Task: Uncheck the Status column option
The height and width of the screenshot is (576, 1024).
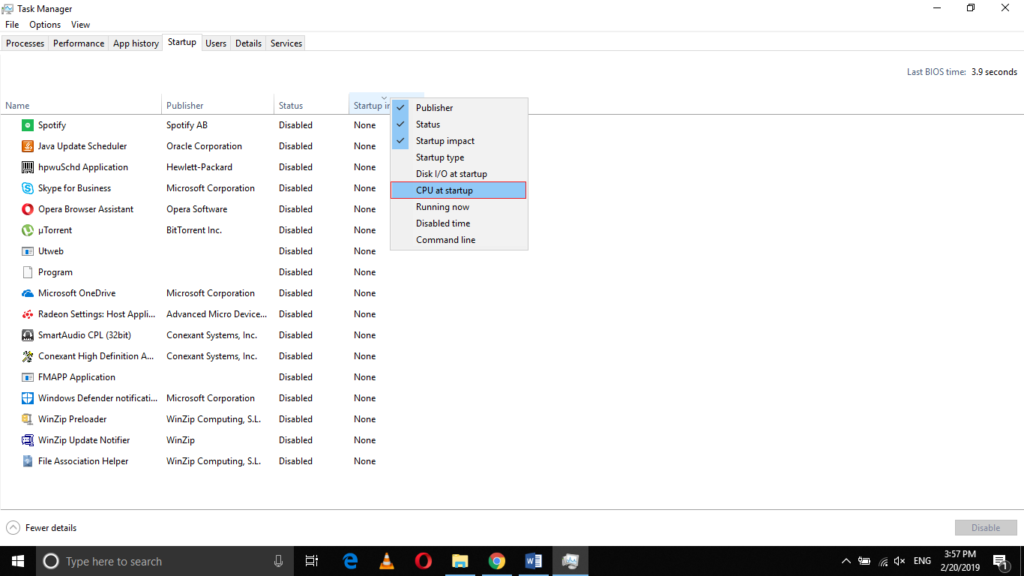Action: point(458,124)
